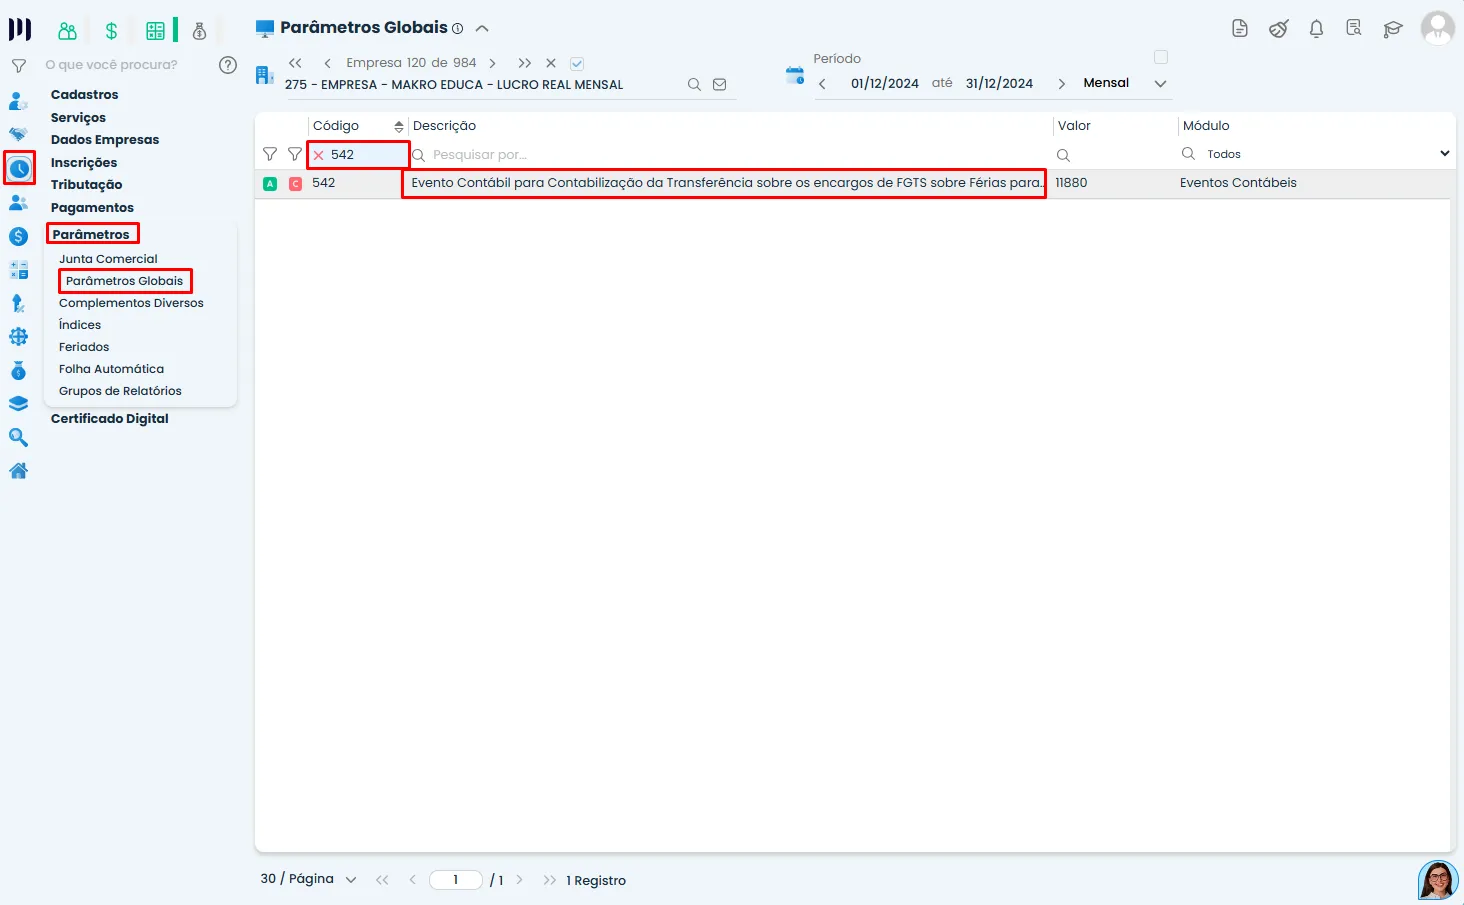
Task: Click the first grid filter funnel
Action: [270, 154]
